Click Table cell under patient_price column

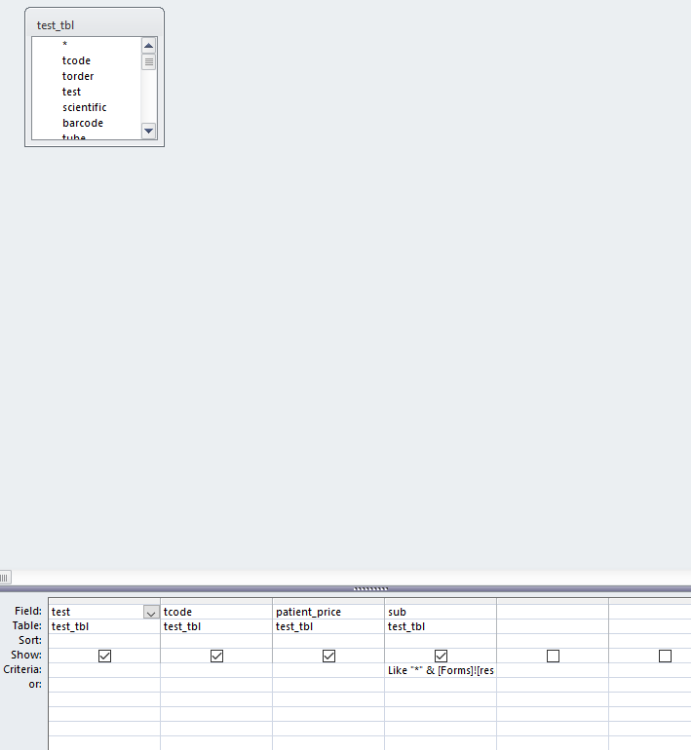[329, 627]
